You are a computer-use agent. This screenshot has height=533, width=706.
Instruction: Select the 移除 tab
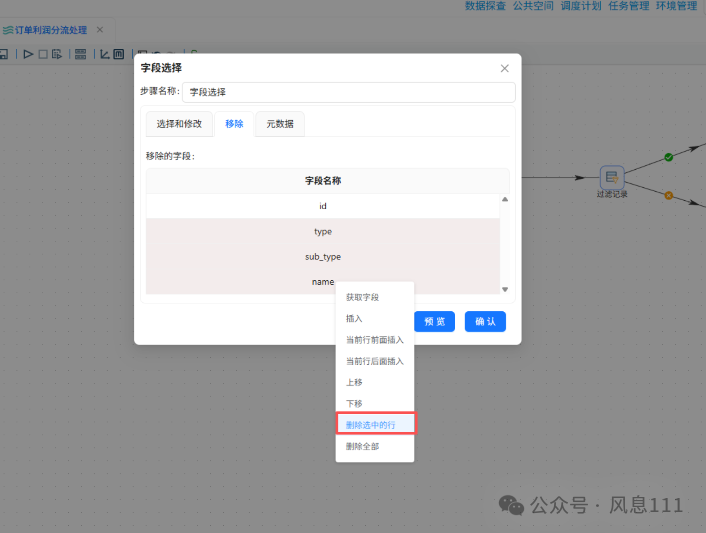(x=234, y=124)
